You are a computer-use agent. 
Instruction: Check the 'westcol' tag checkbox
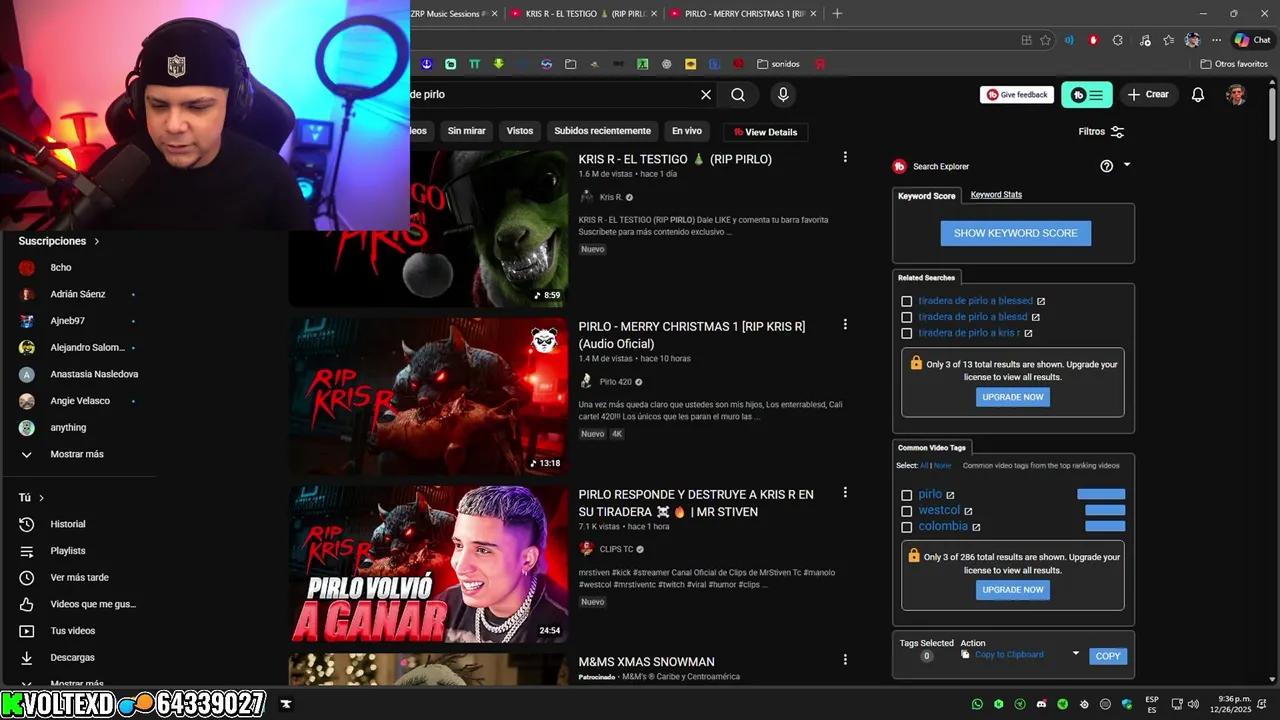click(907, 511)
